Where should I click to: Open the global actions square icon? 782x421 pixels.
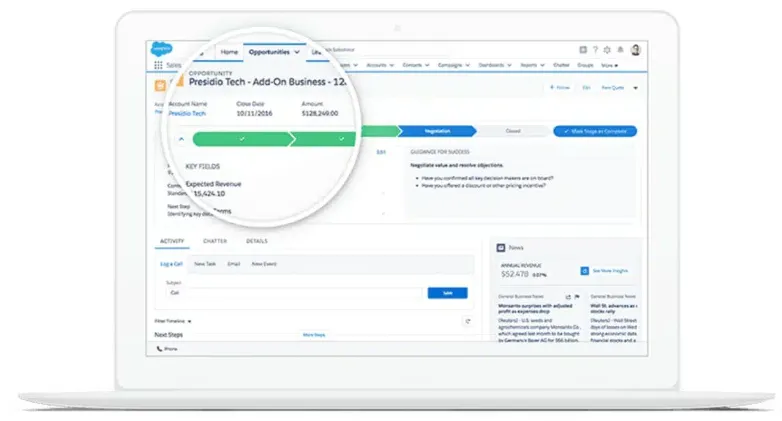583,50
